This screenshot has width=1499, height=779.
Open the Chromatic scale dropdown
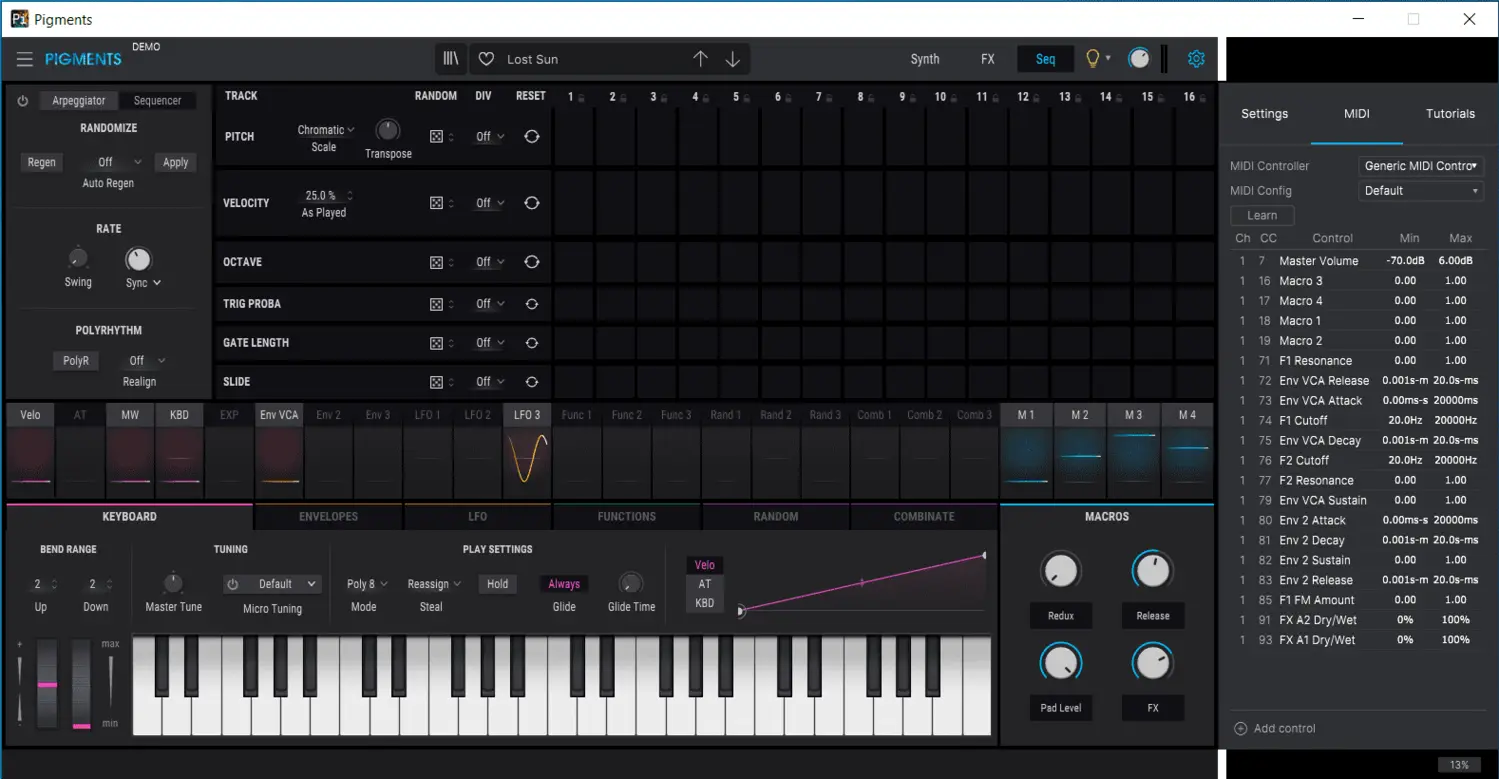[326, 130]
